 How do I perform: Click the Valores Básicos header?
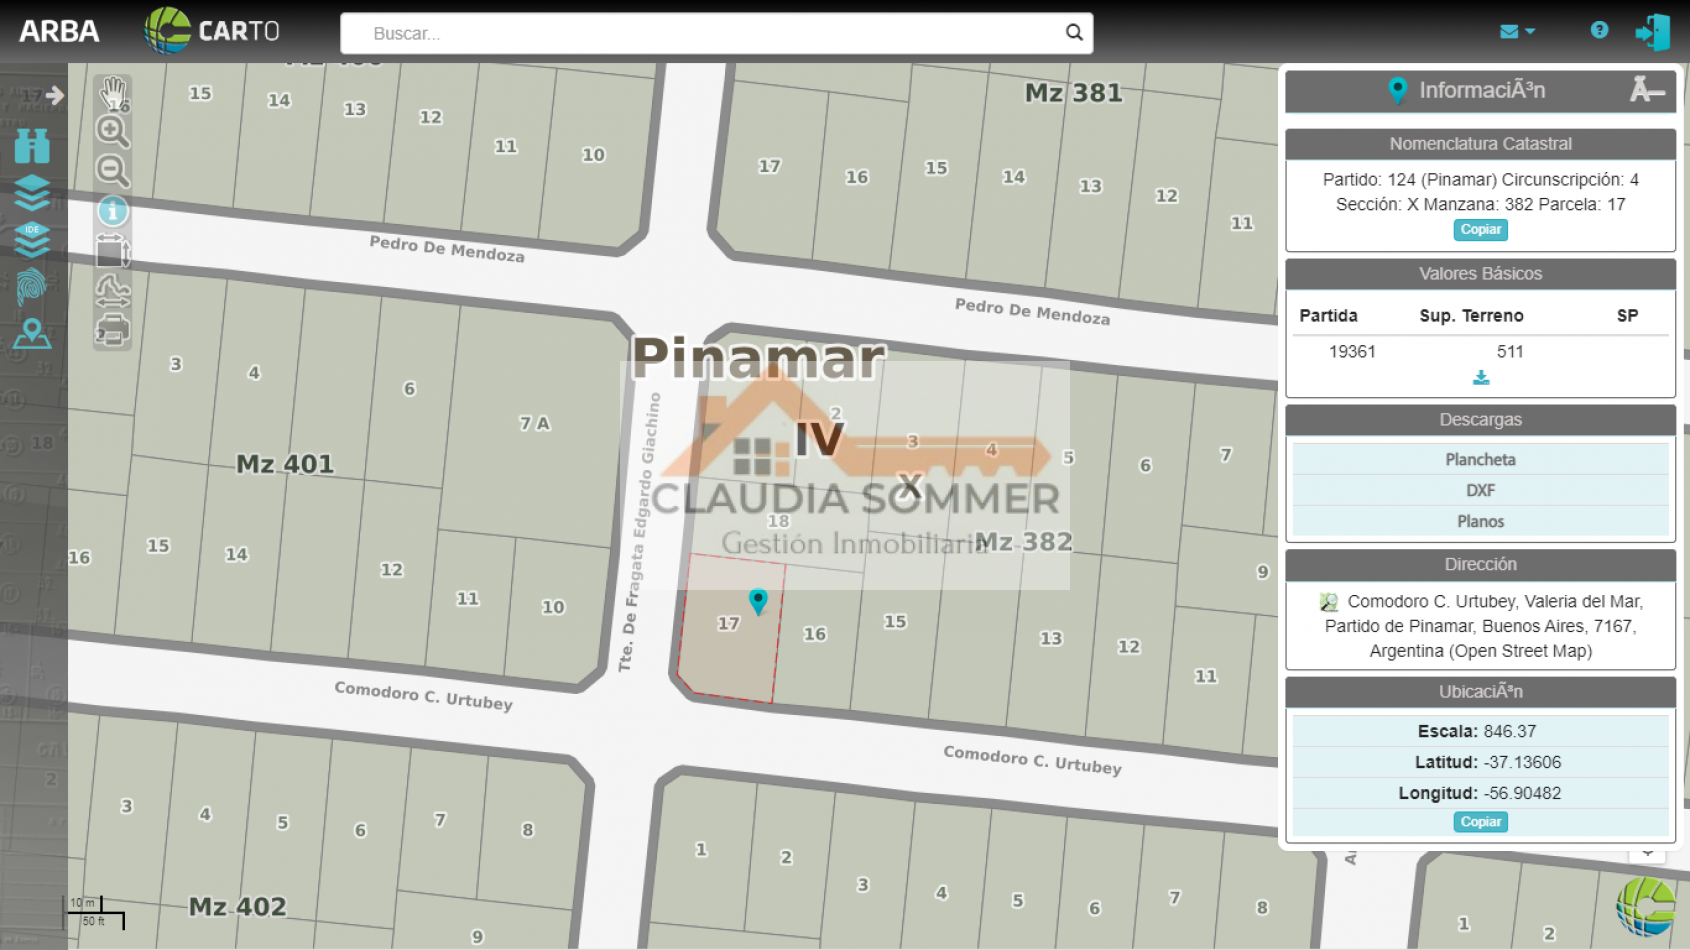(1481, 274)
